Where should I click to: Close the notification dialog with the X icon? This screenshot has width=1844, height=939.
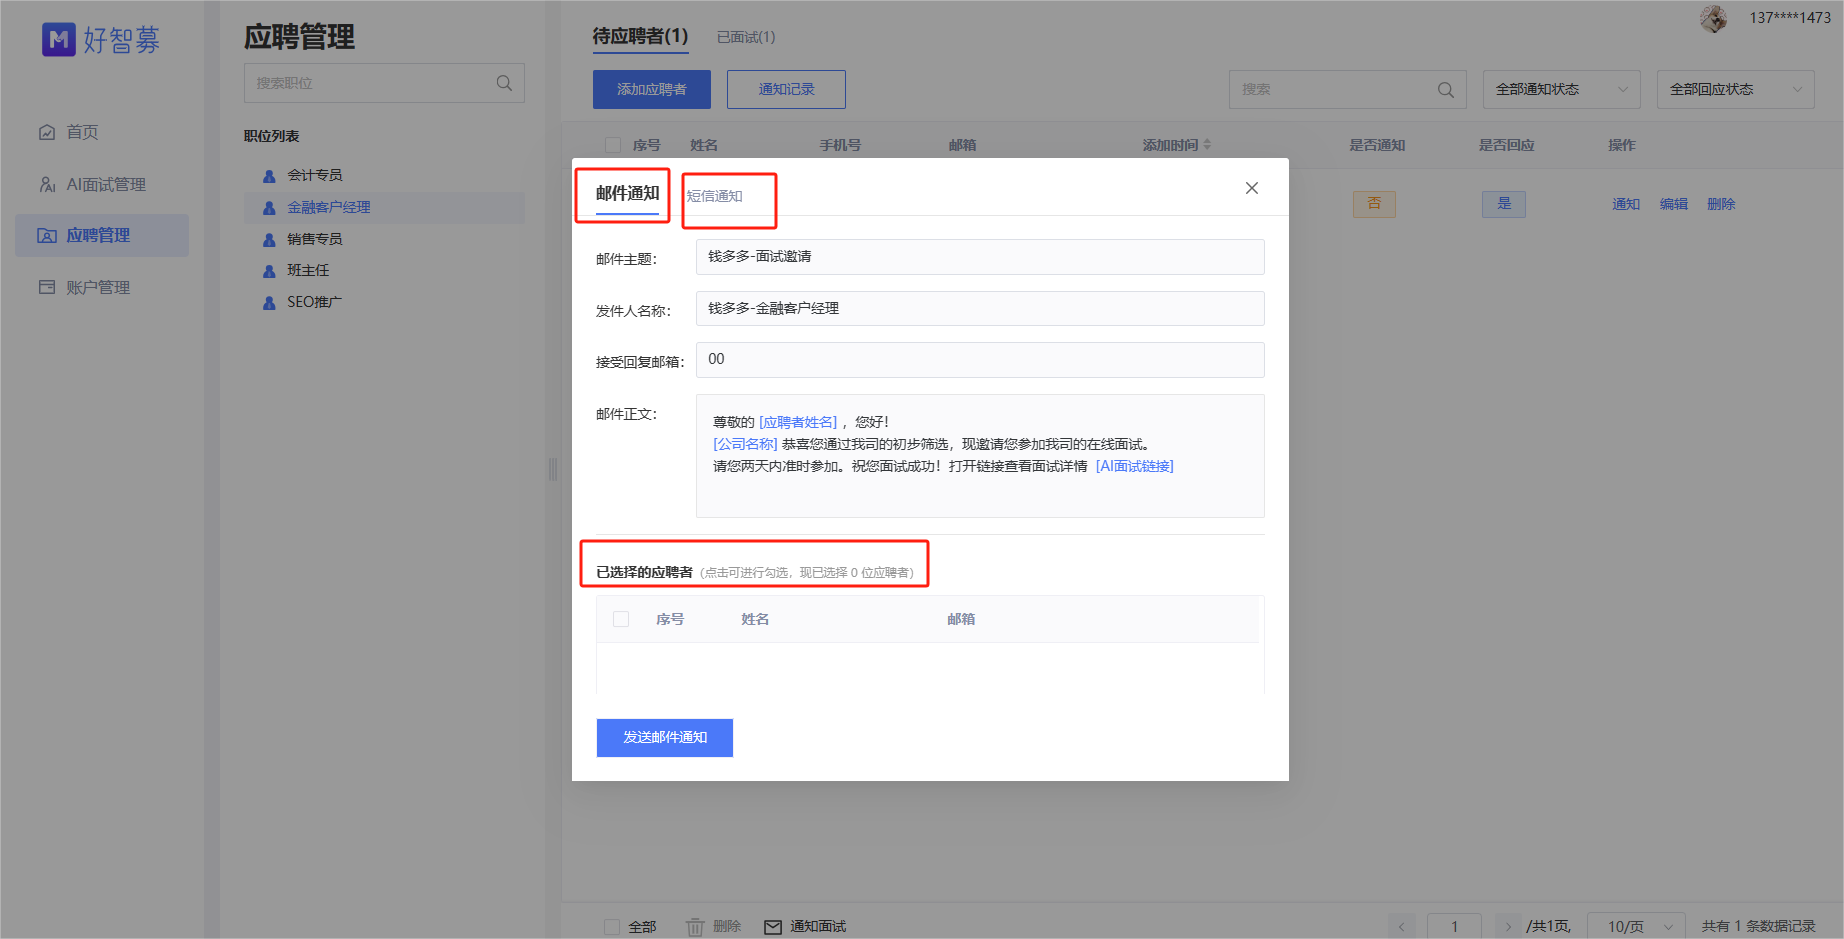(x=1251, y=187)
